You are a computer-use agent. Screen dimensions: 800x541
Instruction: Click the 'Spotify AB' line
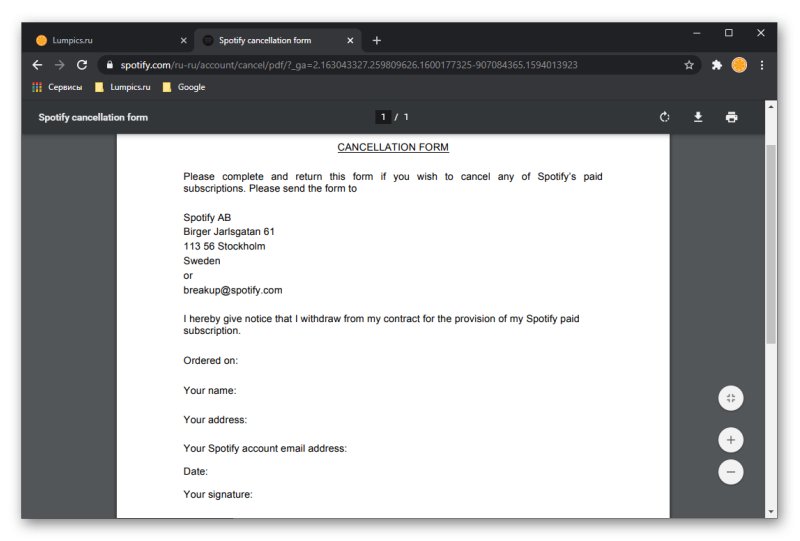[207, 217]
